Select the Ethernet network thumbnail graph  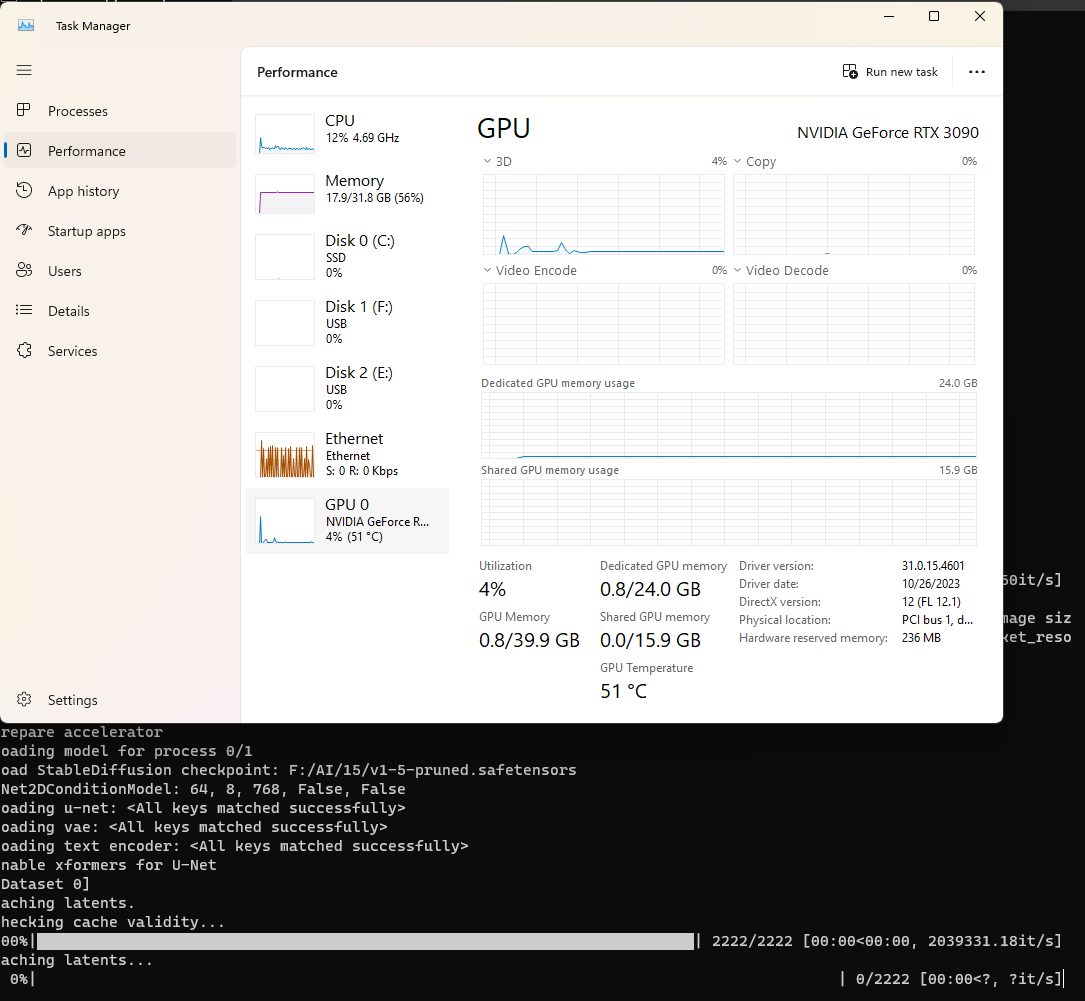(x=285, y=455)
